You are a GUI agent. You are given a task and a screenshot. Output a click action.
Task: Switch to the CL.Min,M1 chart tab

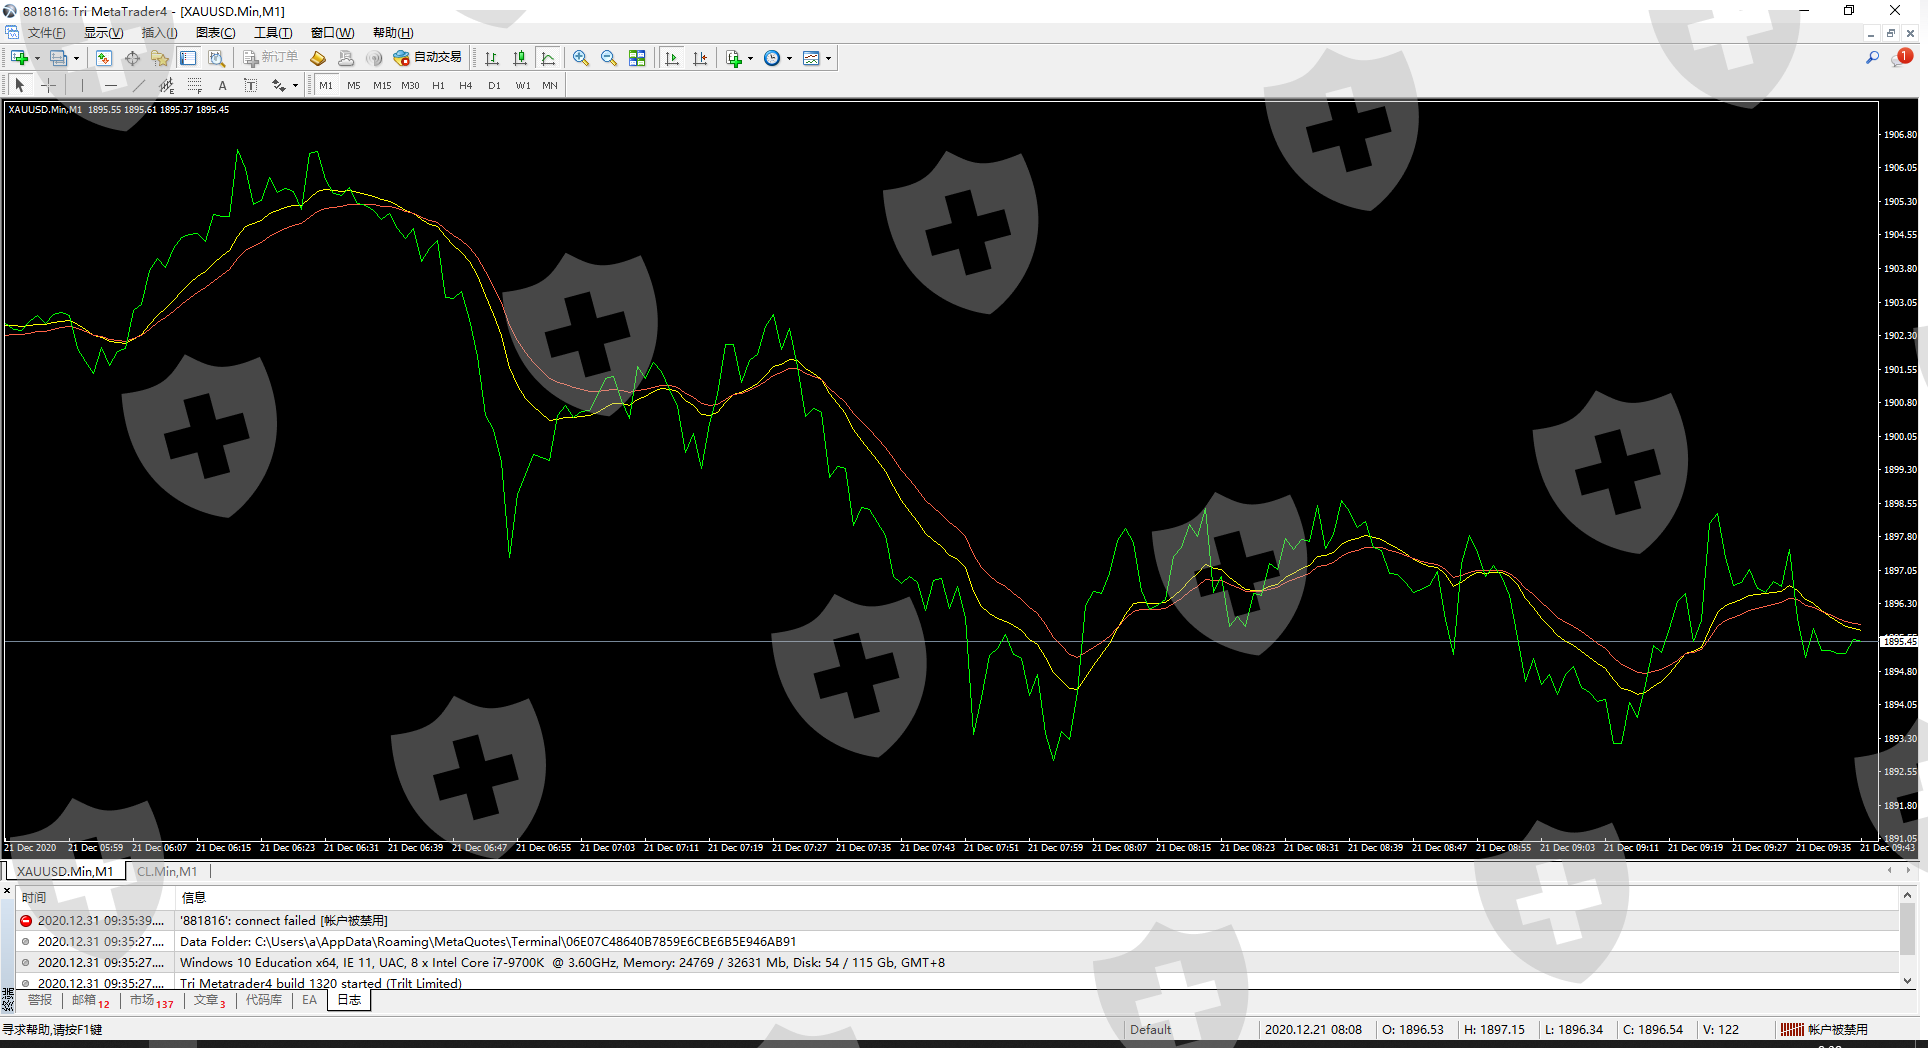(167, 871)
